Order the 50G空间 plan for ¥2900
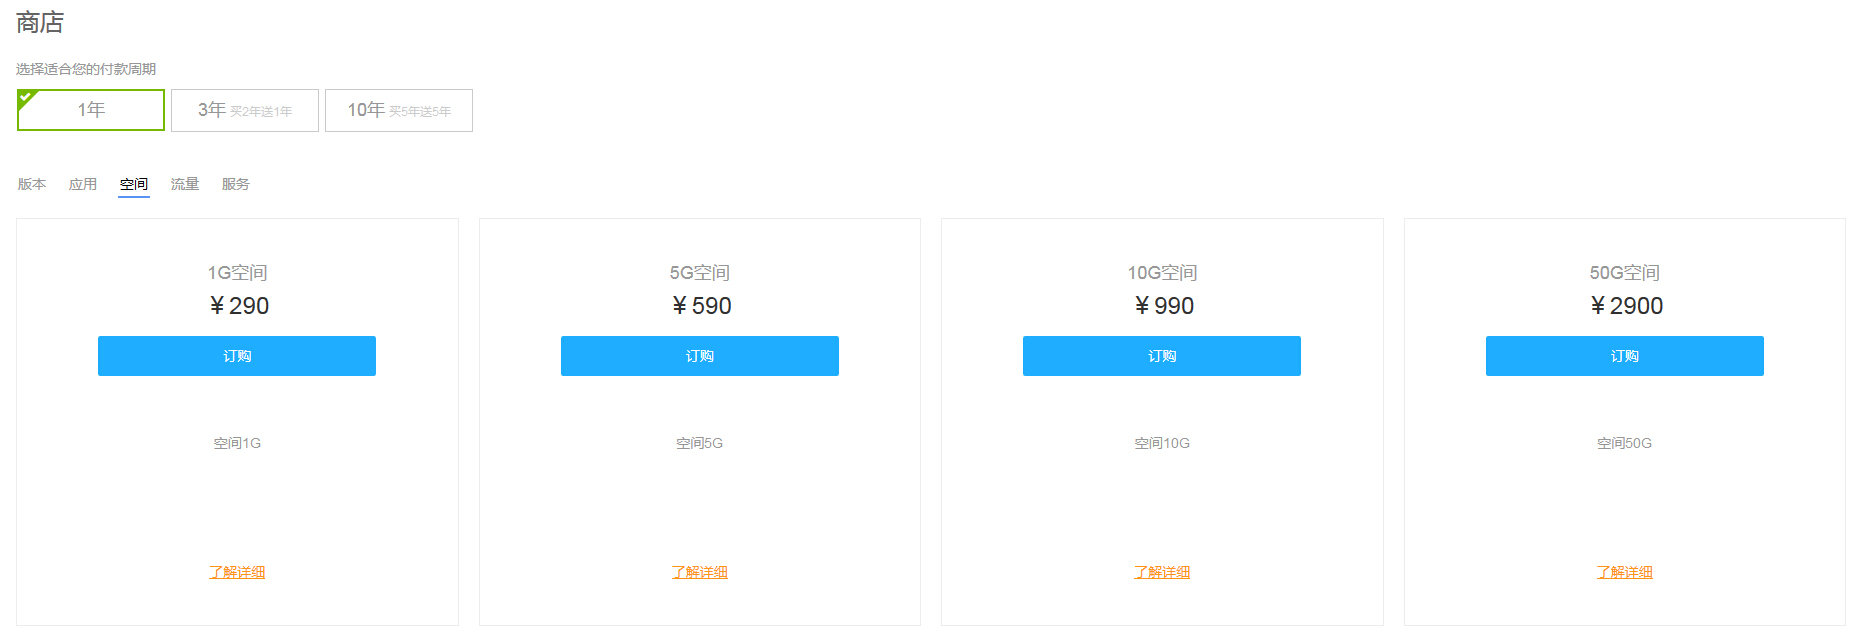Image resolution: width=1859 pixels, height=636 pixels. (1625, 356)
